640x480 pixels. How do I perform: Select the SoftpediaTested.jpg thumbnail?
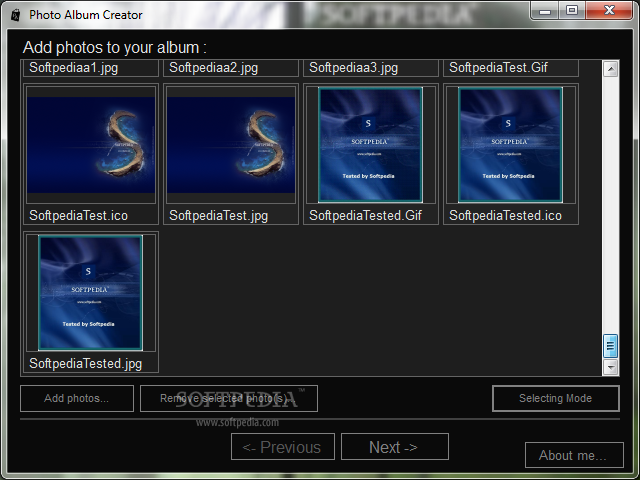click(x=91, y=292)
